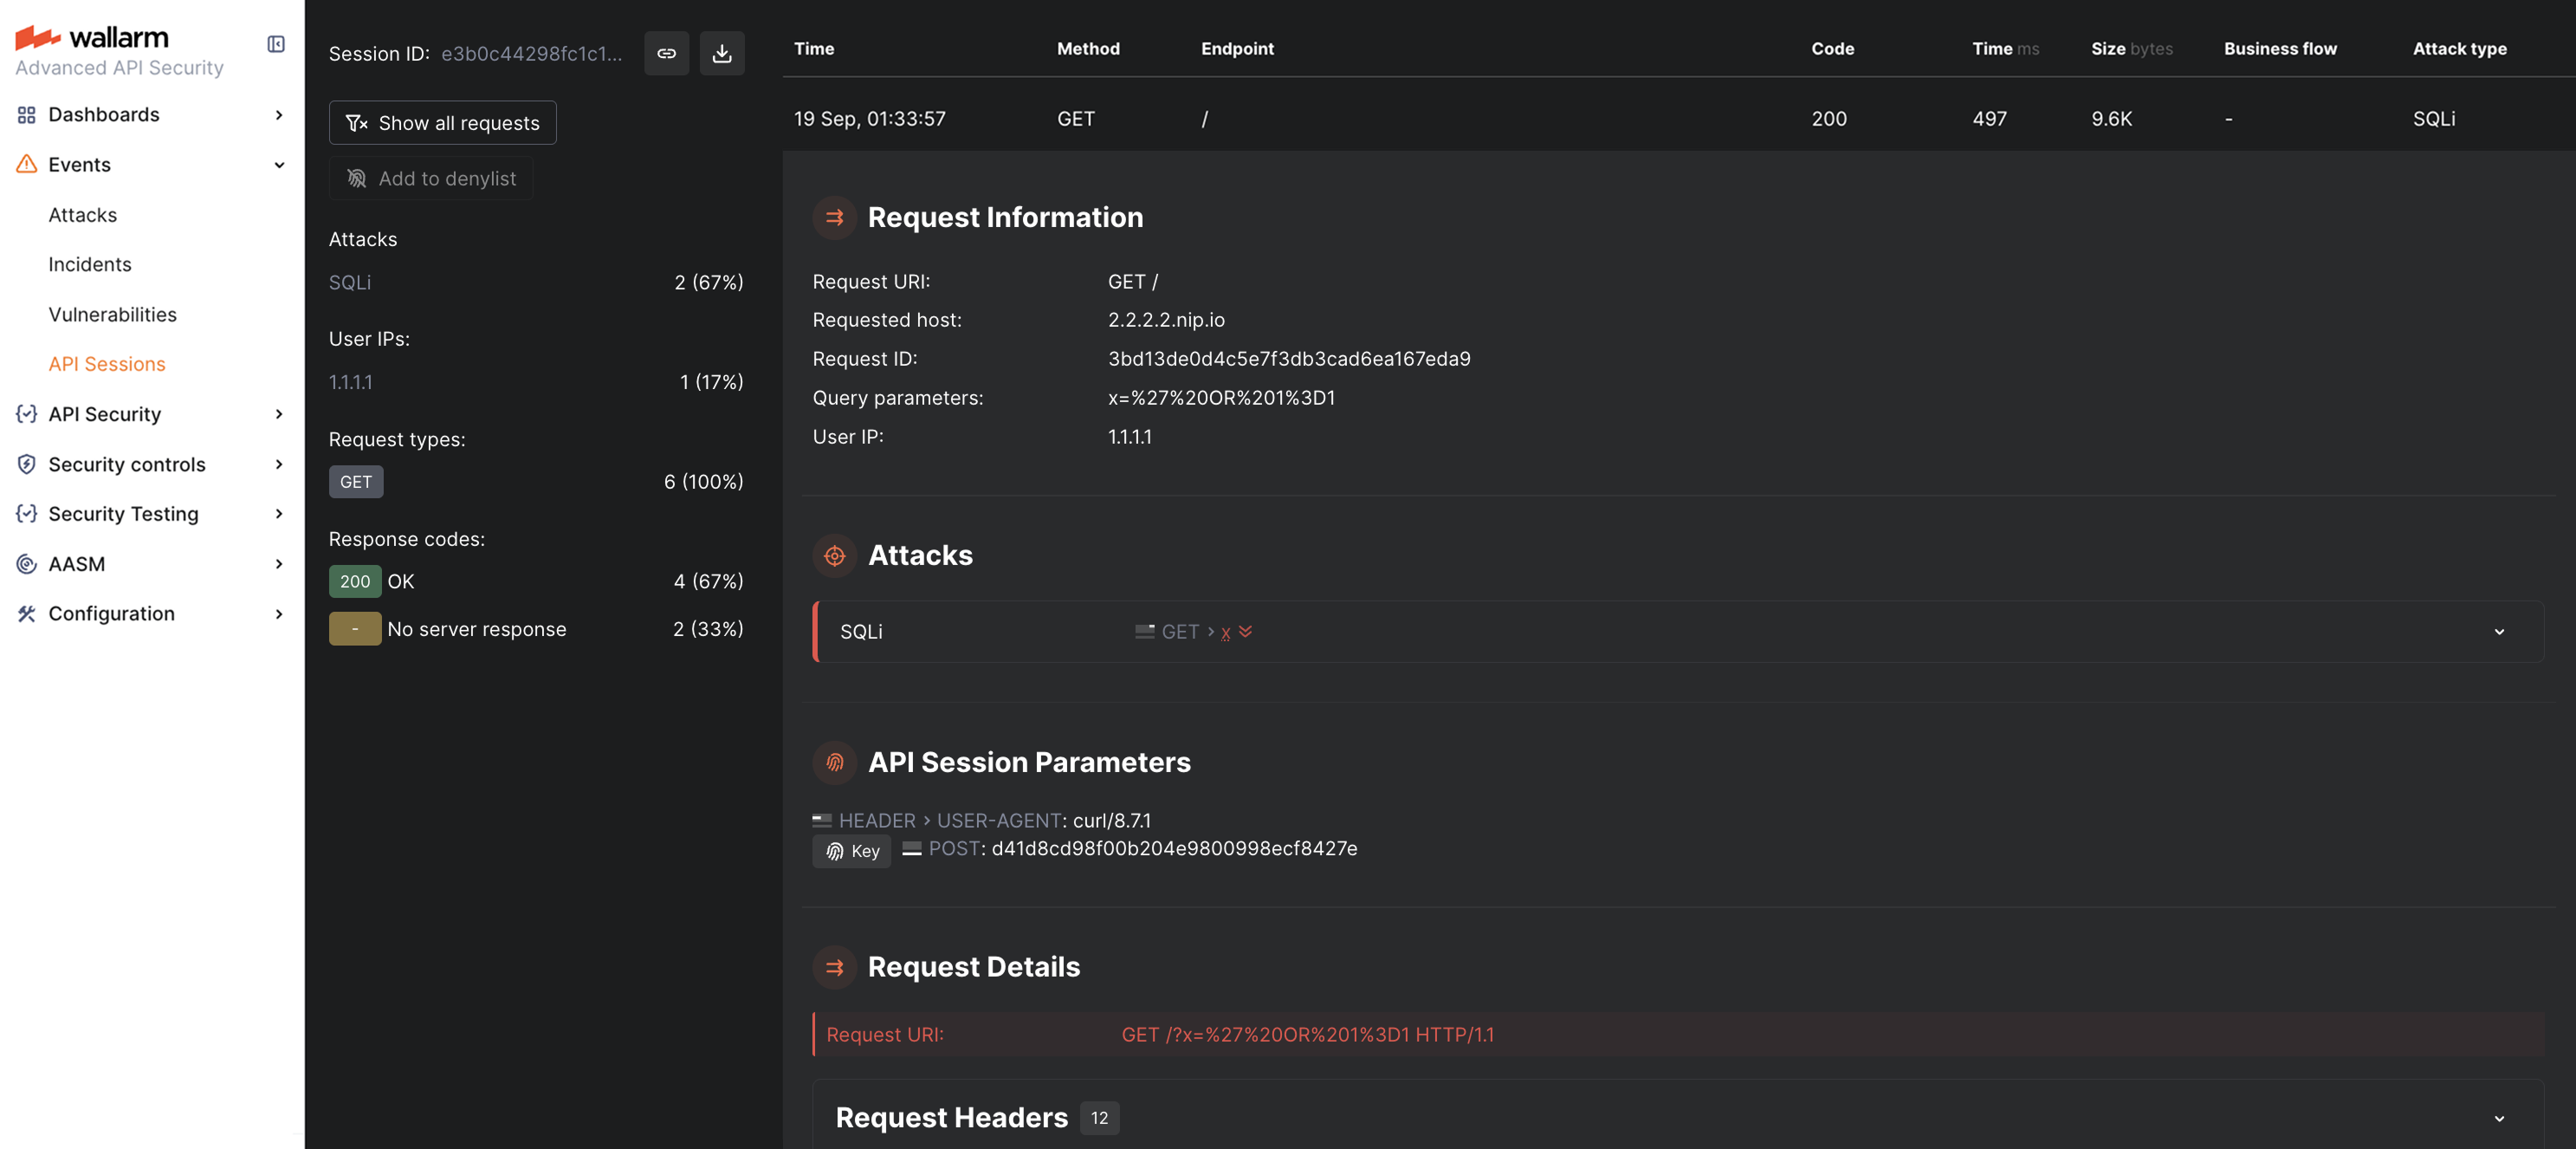Click the fingerprint icon beside API Session Parameters
Screen dimensions: 2576x1149
click(834, 763)
